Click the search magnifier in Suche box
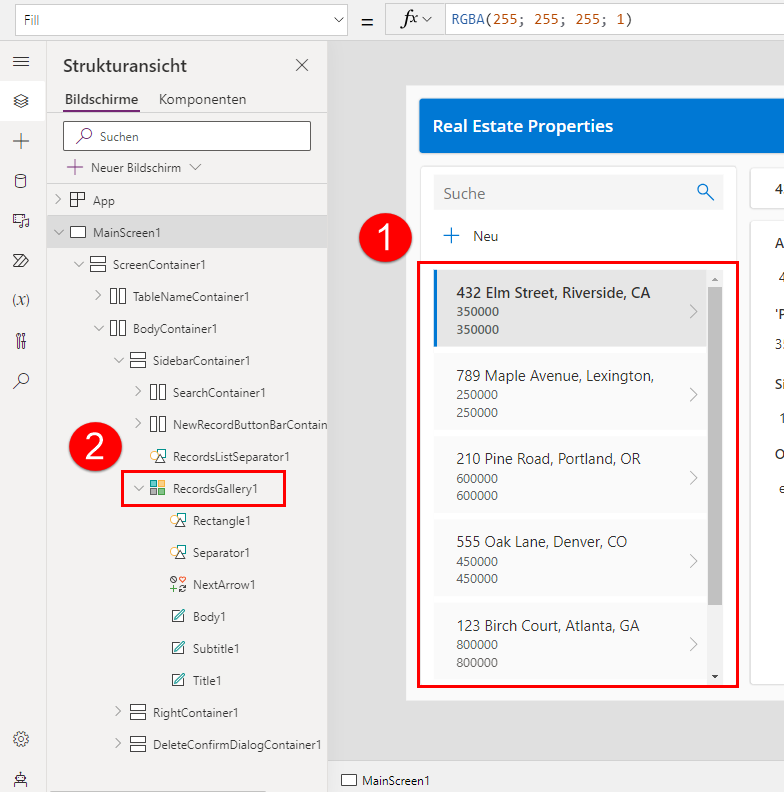Screen dimensions: 784x792 pos(705,192)
